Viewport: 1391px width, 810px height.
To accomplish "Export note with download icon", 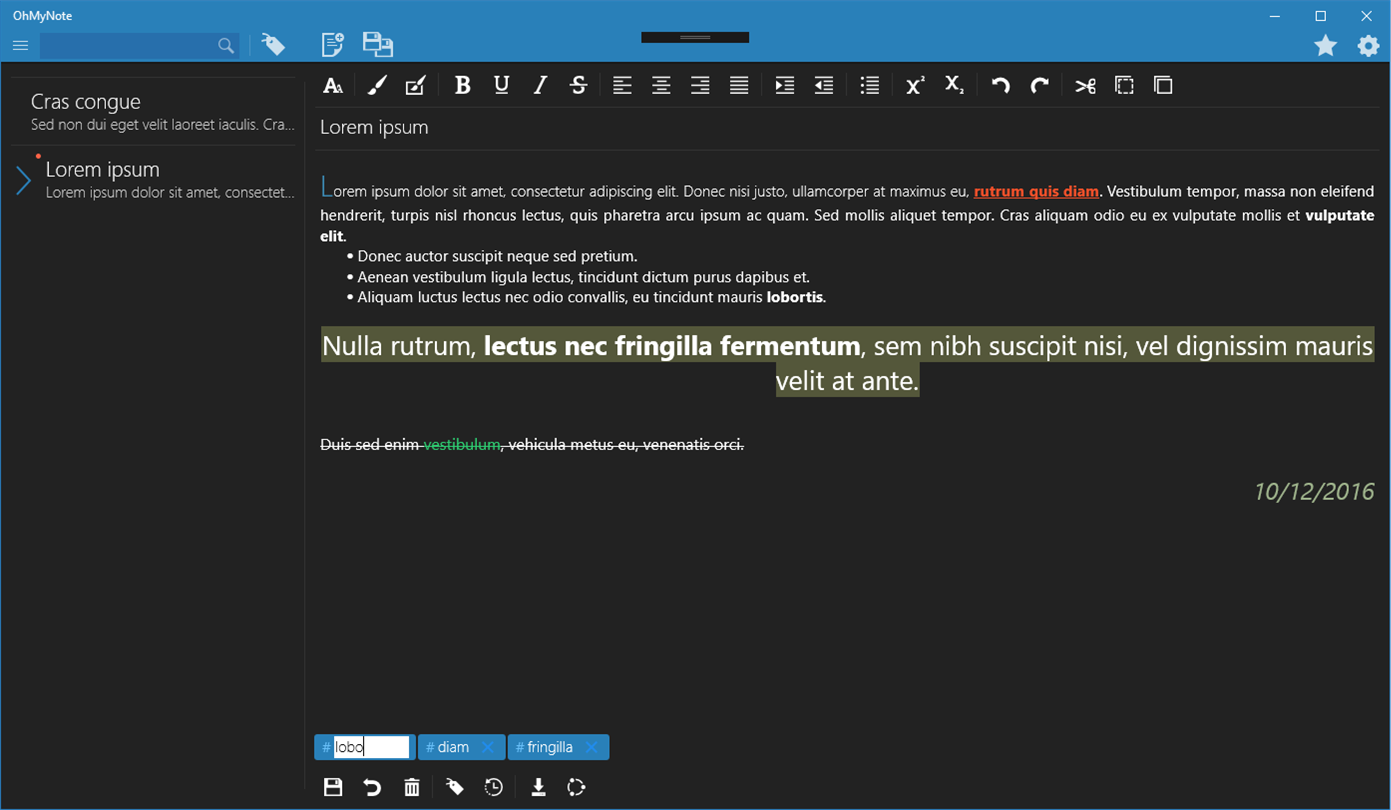I will click(x=538, y=787).
